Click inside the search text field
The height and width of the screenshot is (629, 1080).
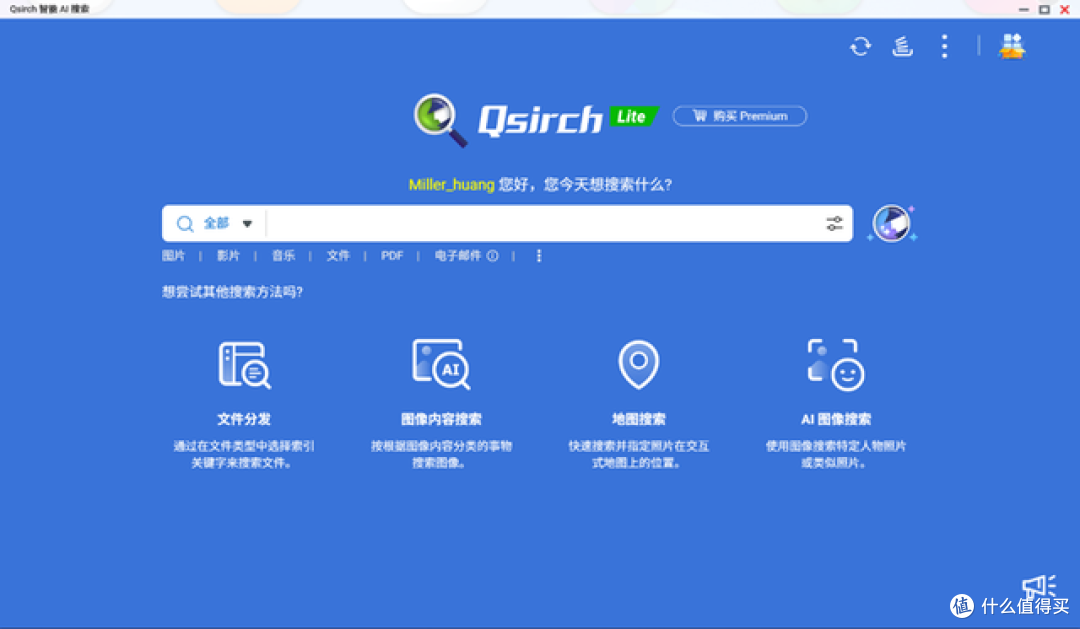coord(544,223)
